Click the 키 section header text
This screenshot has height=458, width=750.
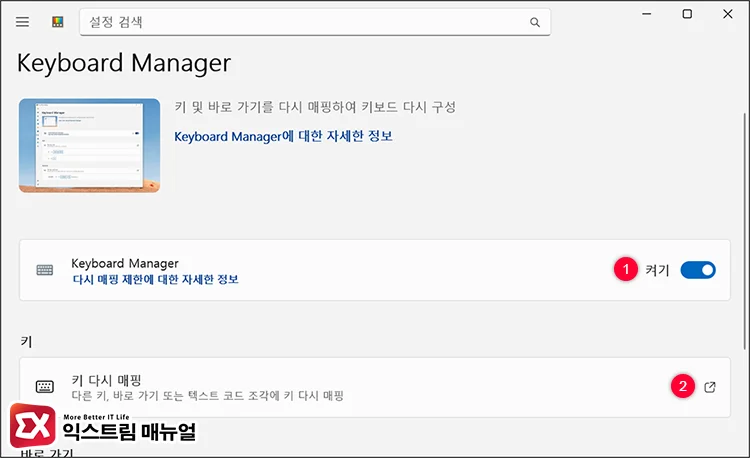point(26,341)
